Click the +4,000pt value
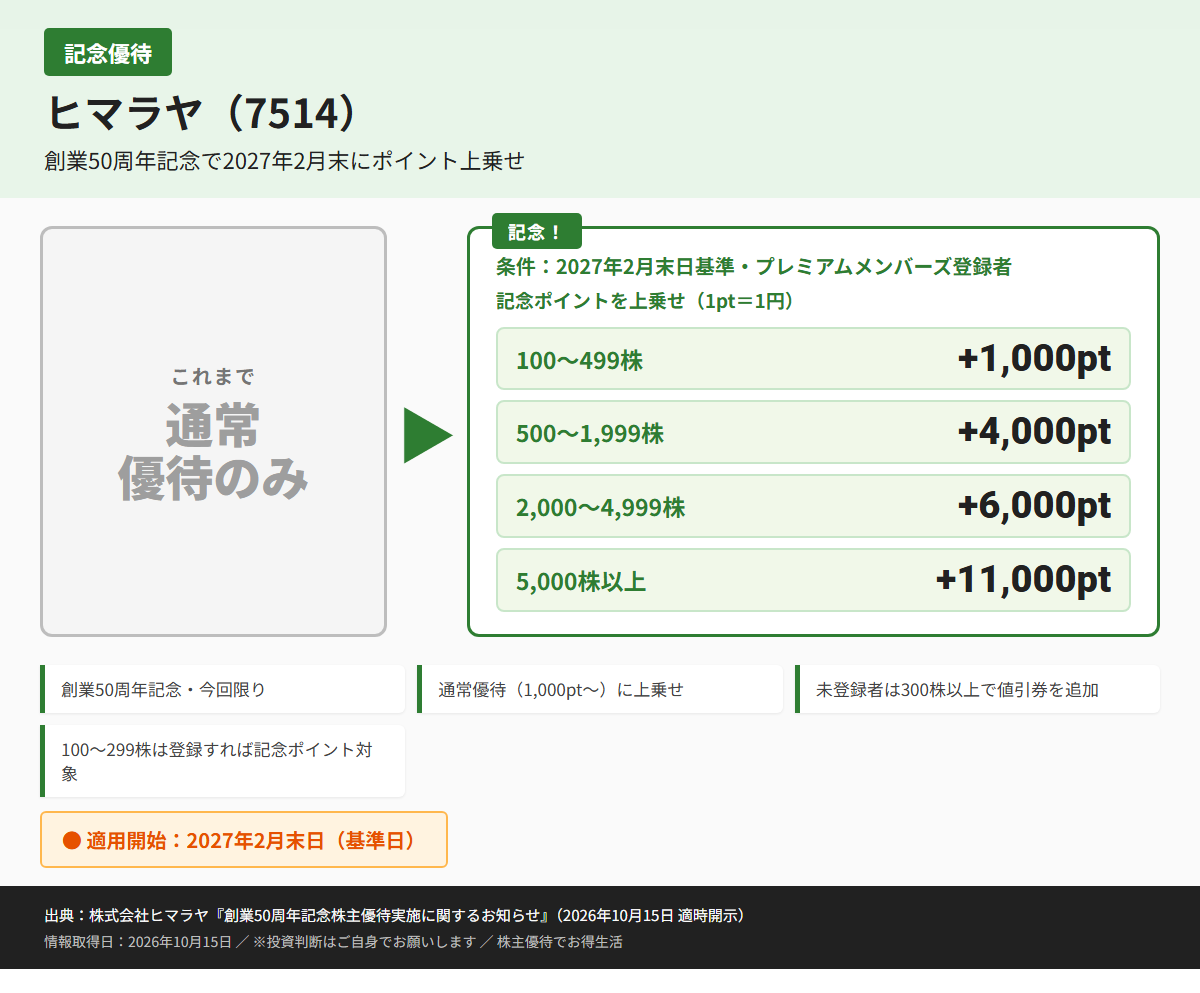 pyautogui.click(x=1034, y=432)
